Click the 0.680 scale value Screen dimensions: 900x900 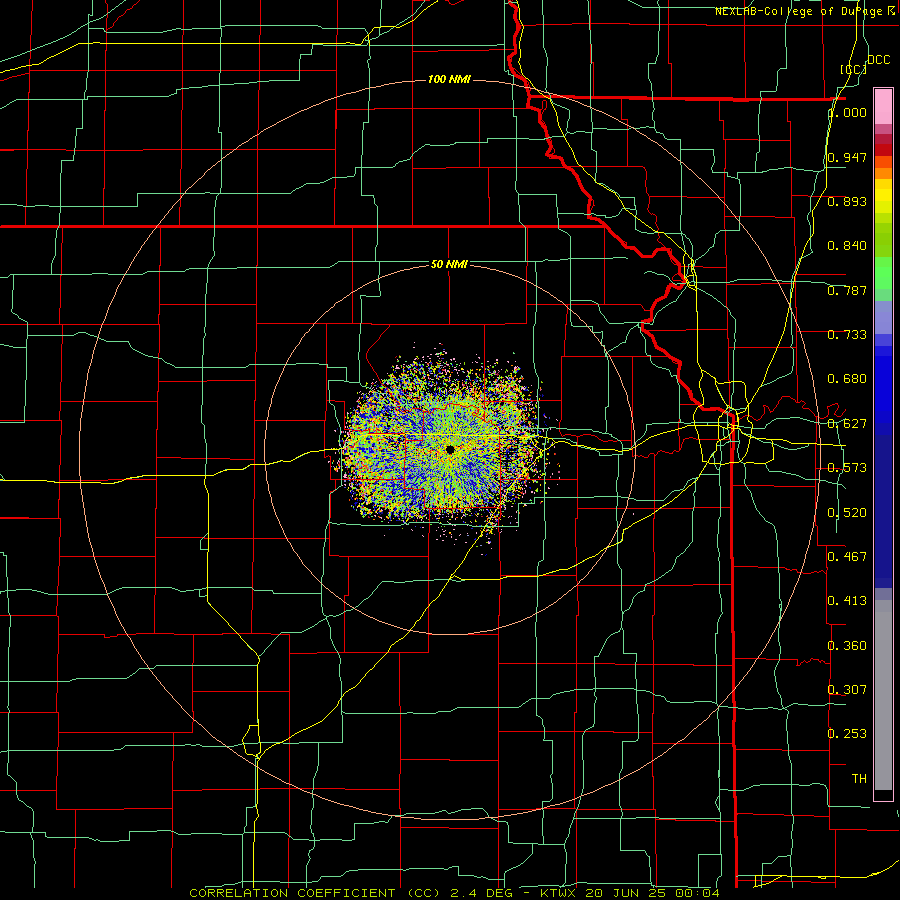[x=847, y=379]
